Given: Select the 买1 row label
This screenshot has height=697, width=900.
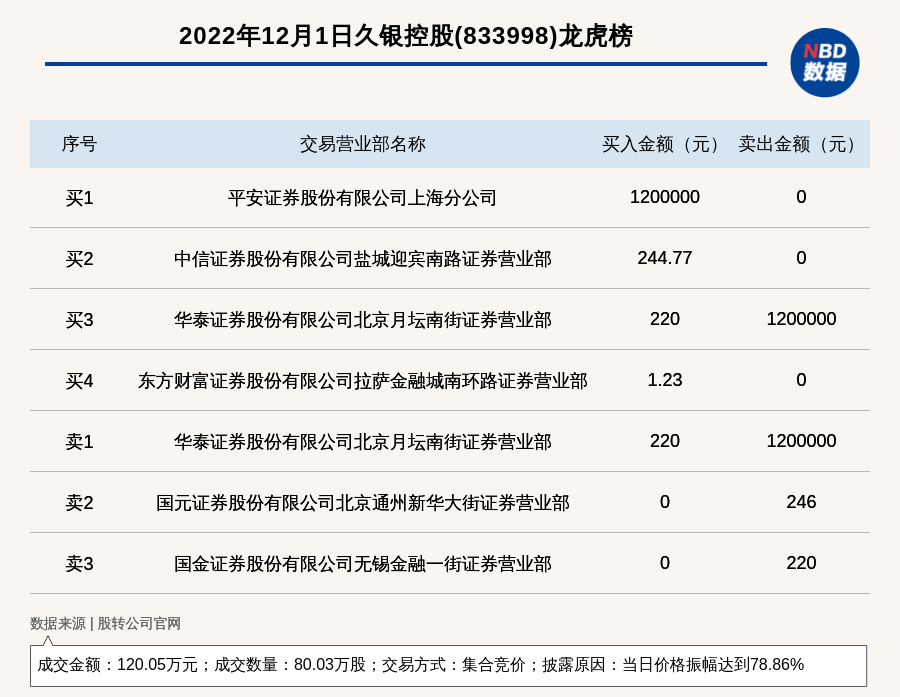Looking at the screenshot, I should tap(79, 198).
